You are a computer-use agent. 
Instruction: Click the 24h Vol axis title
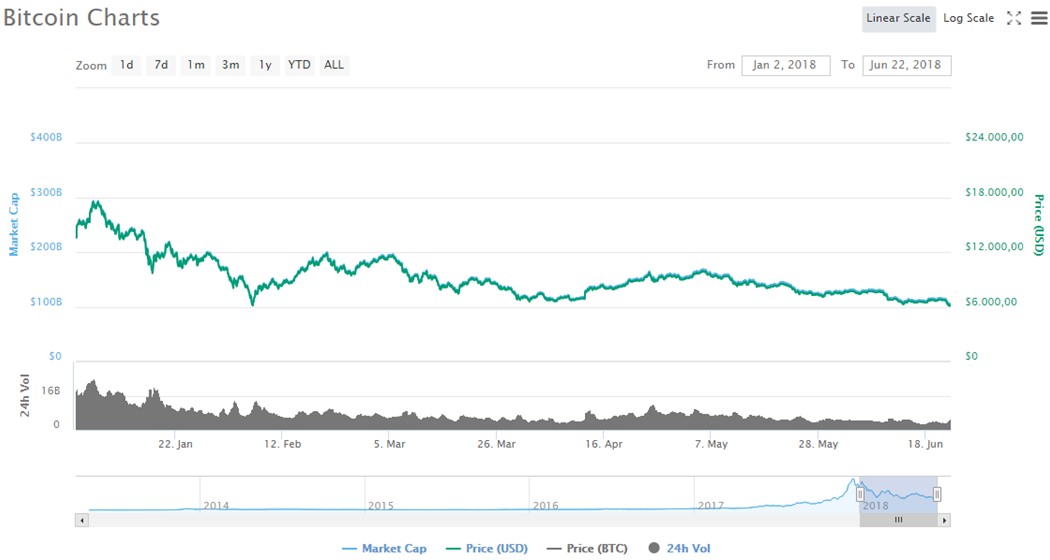click(25, 395)
